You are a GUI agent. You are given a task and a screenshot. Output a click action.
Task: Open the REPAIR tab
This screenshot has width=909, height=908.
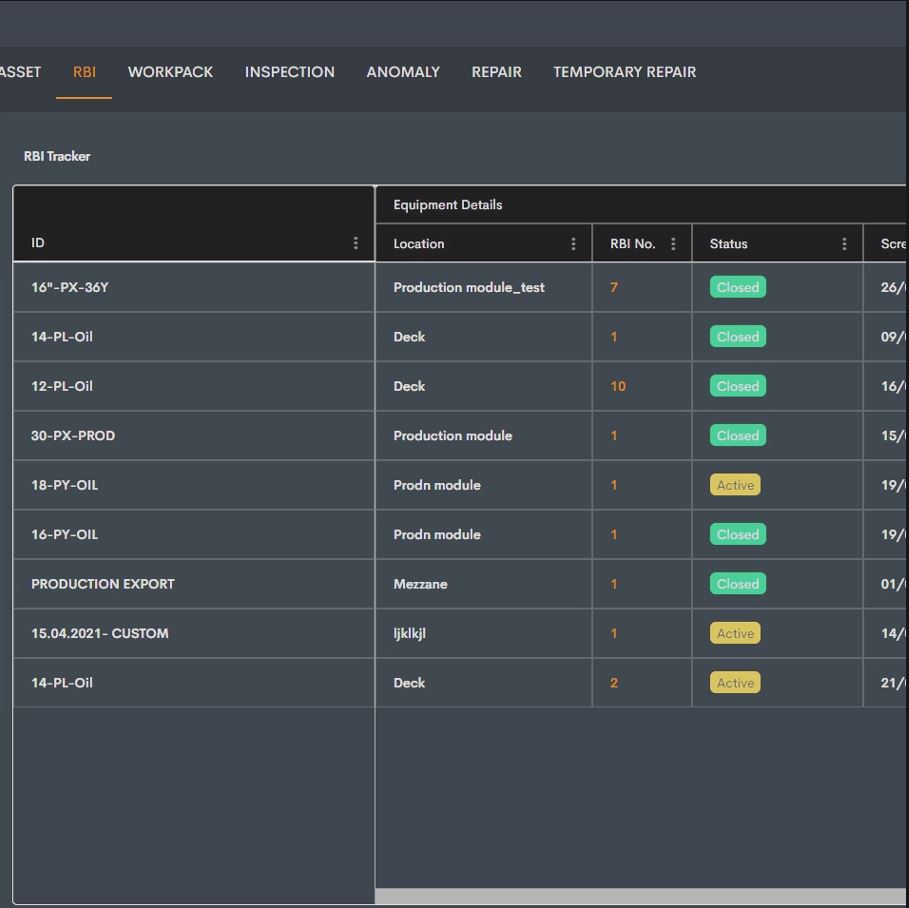(496, 72)
